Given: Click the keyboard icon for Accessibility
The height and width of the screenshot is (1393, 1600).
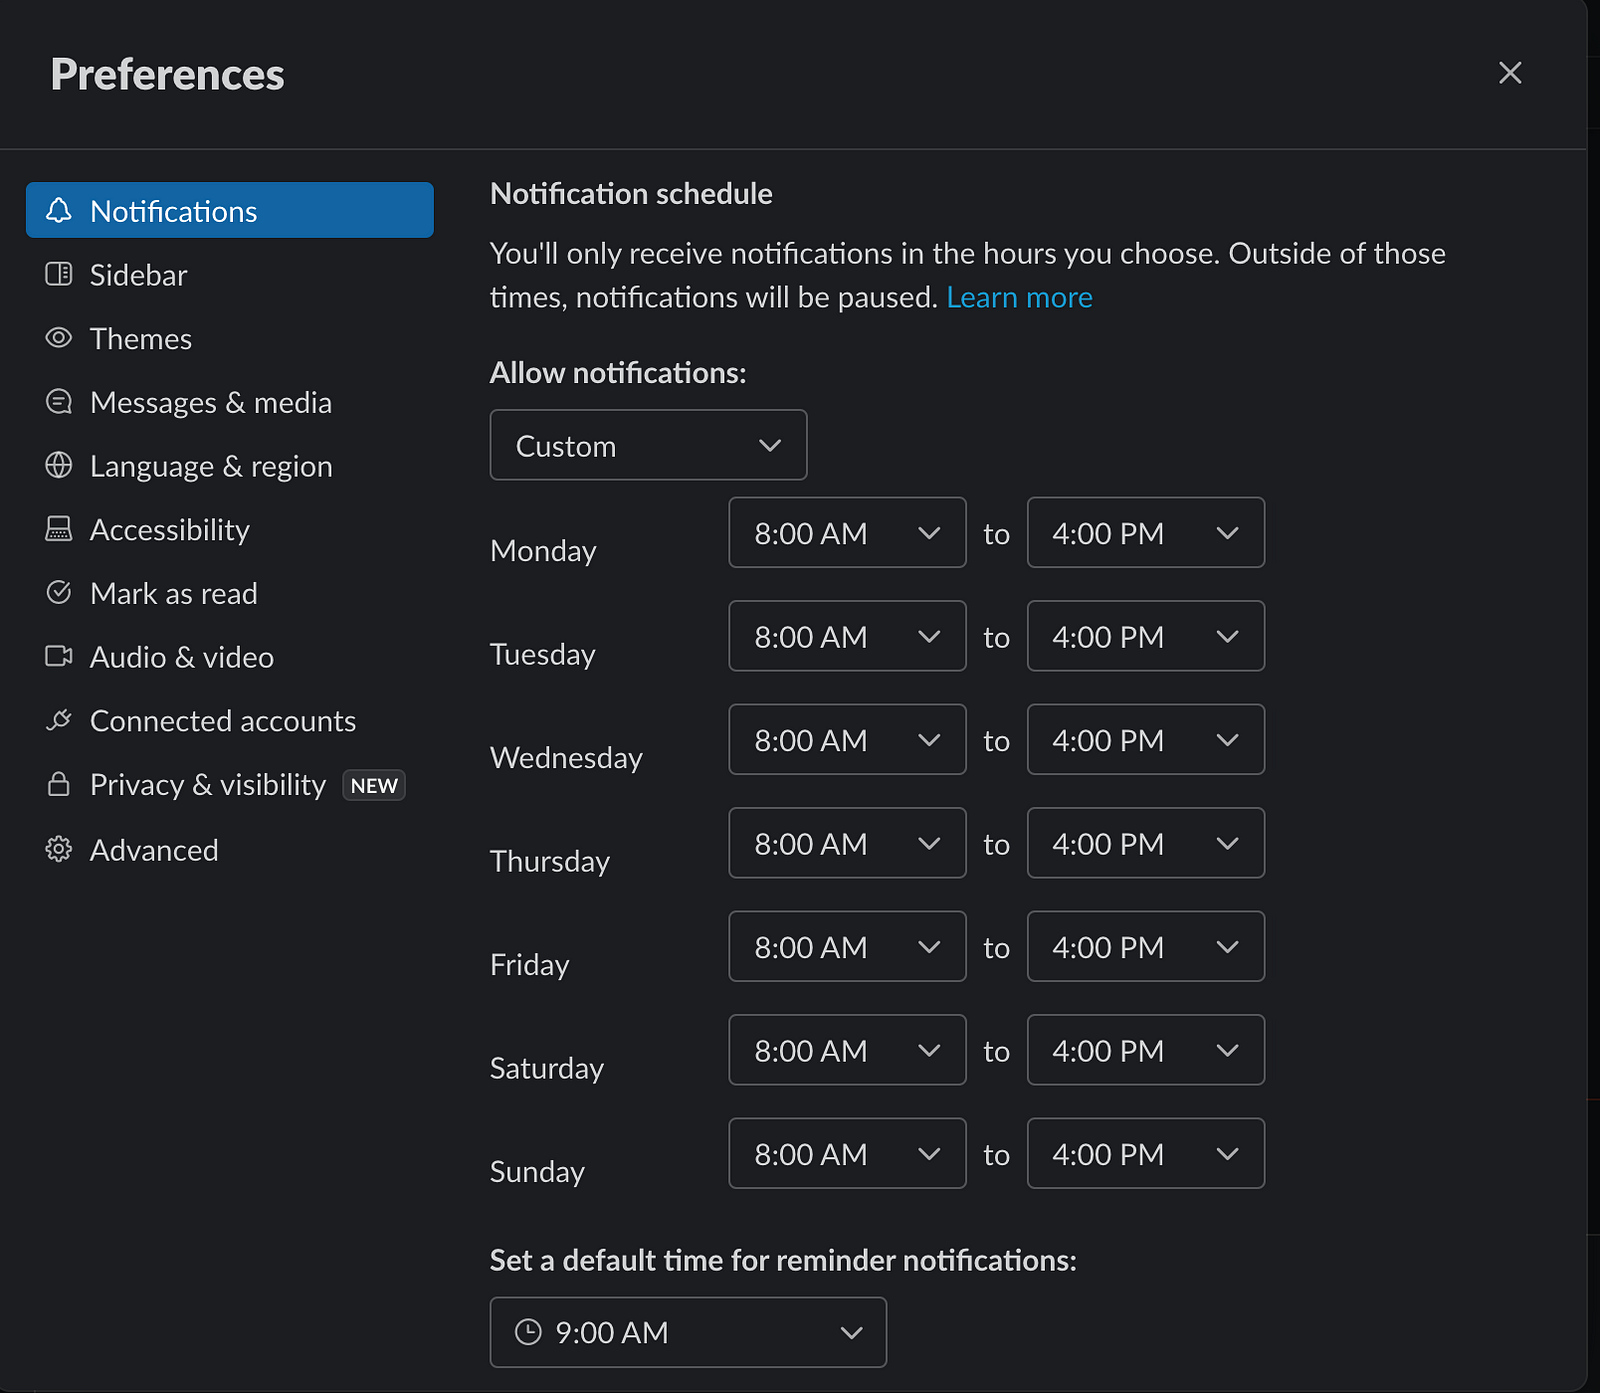Looking at the screenshot, I should (x=59, y=529).
